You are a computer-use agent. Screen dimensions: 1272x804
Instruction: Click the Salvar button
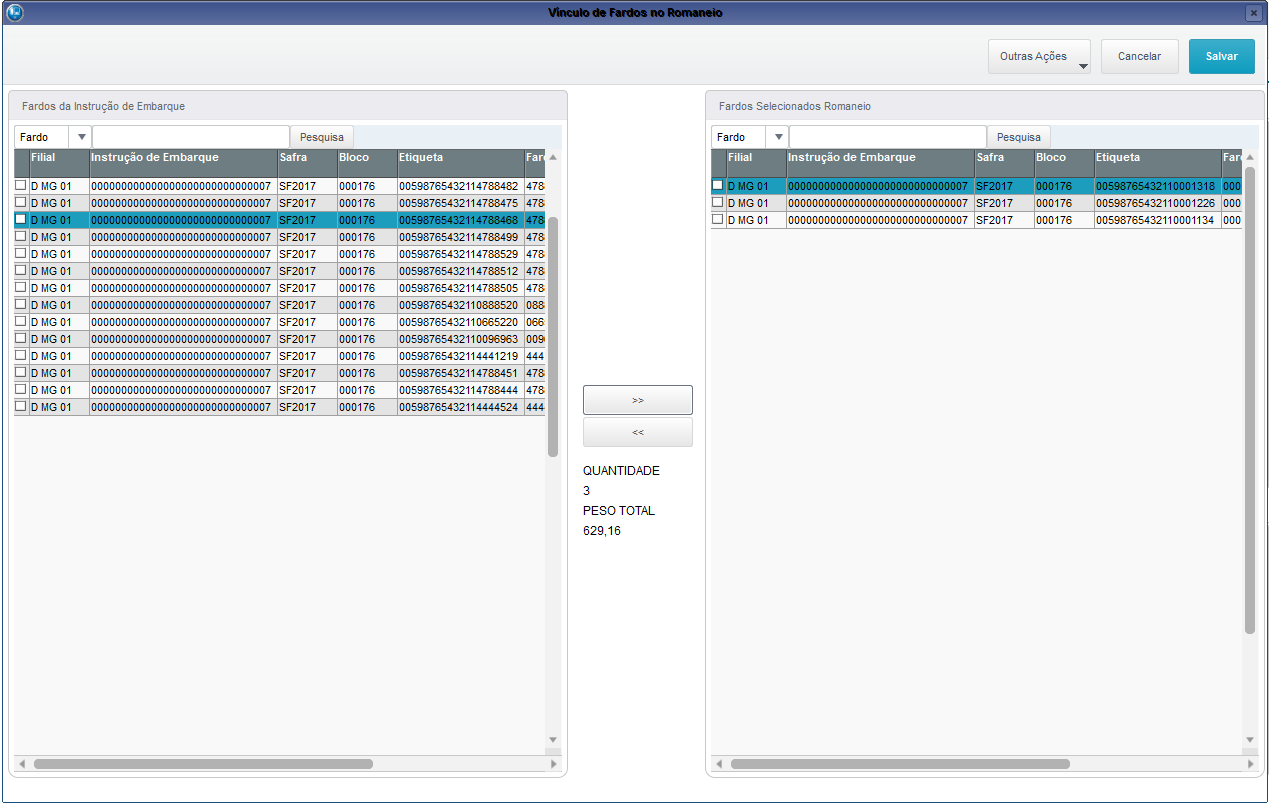1222,57
